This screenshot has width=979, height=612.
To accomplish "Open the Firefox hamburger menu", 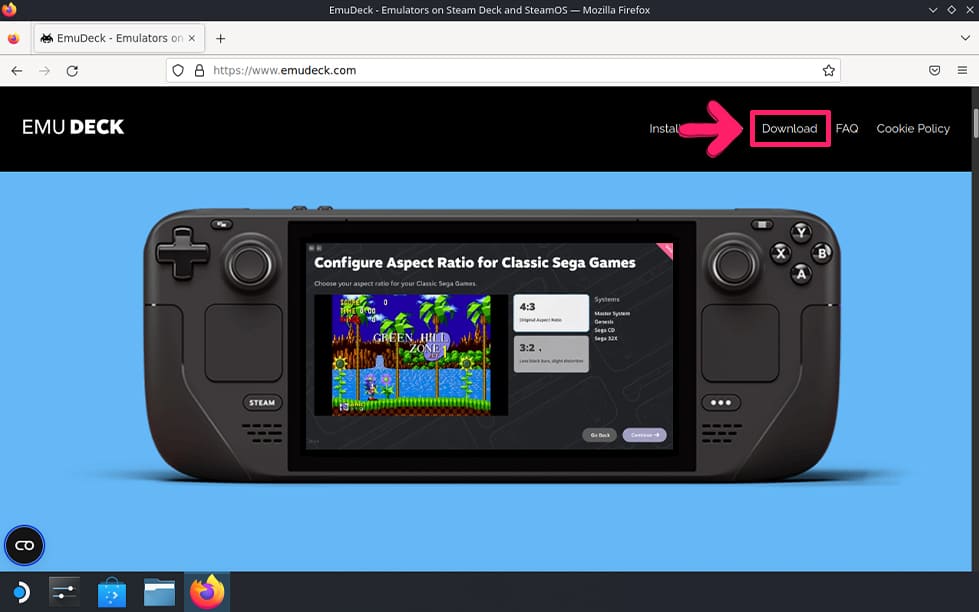I will 962,71.
